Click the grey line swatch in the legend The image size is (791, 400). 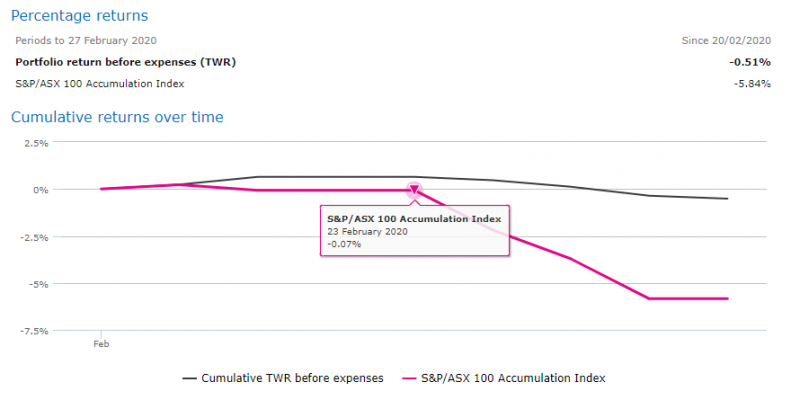[189, 378]
